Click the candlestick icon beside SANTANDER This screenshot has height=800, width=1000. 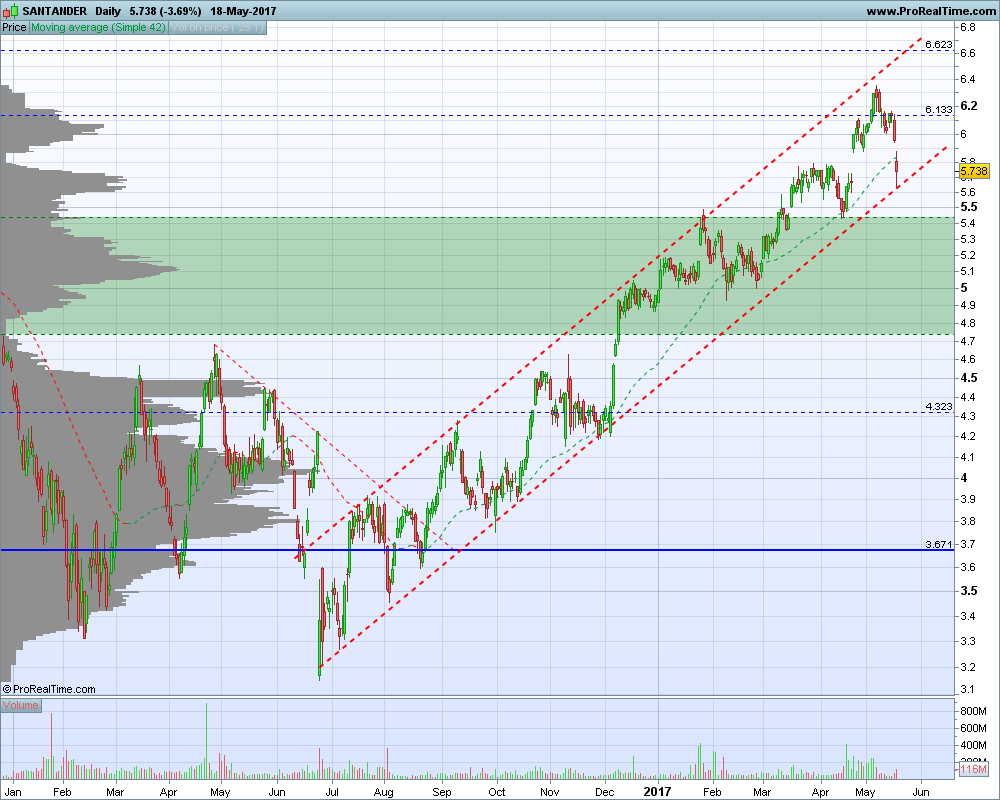tap(10, 11)
